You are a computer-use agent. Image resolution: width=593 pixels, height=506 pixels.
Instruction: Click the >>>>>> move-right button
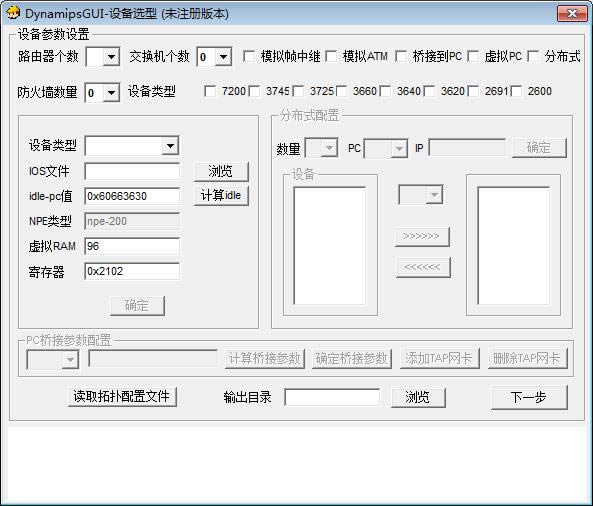pos(422,237)
